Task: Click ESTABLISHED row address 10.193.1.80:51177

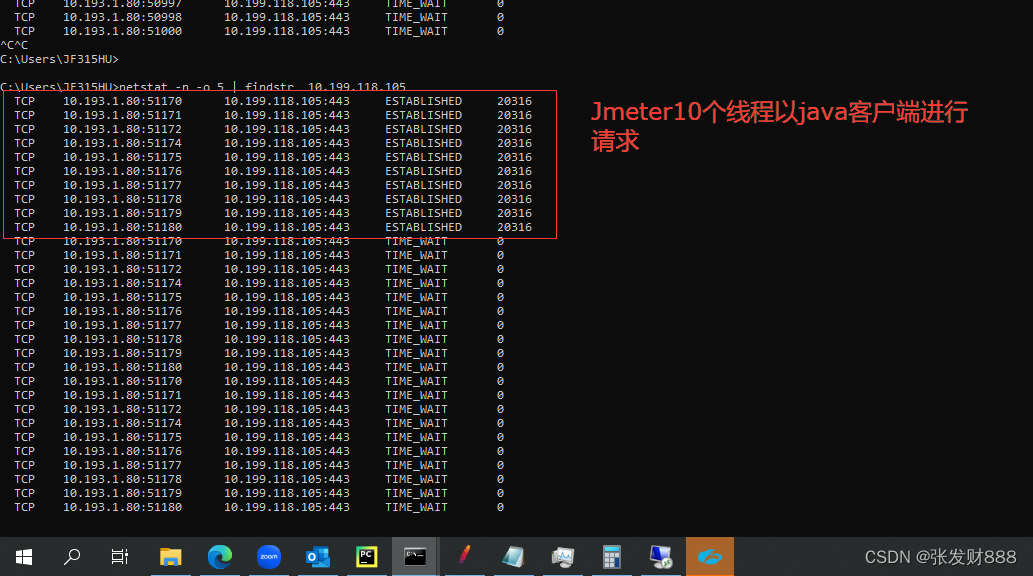Action: (x=123, y=185)
